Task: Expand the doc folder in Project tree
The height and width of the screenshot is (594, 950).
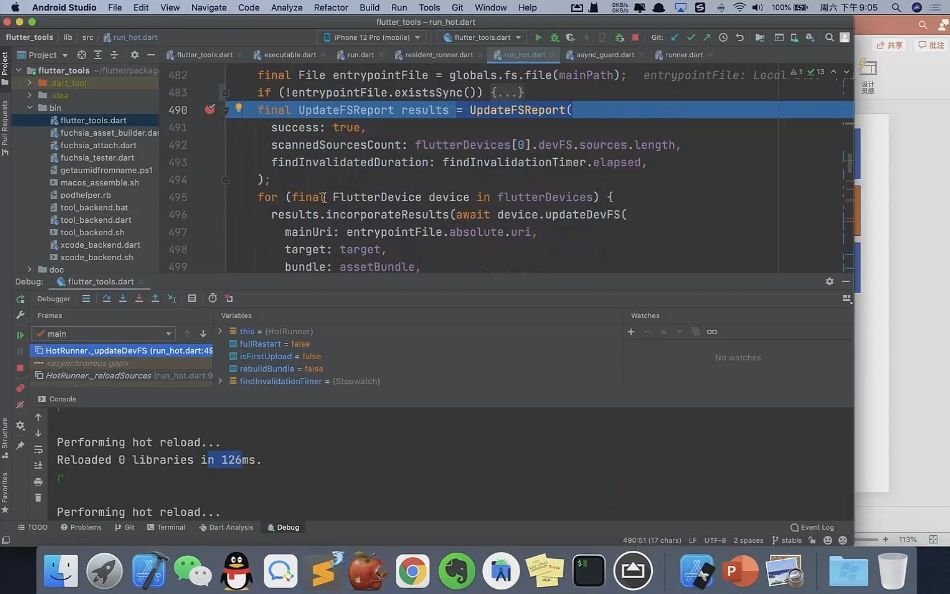Action: click(x=29, y=269)
